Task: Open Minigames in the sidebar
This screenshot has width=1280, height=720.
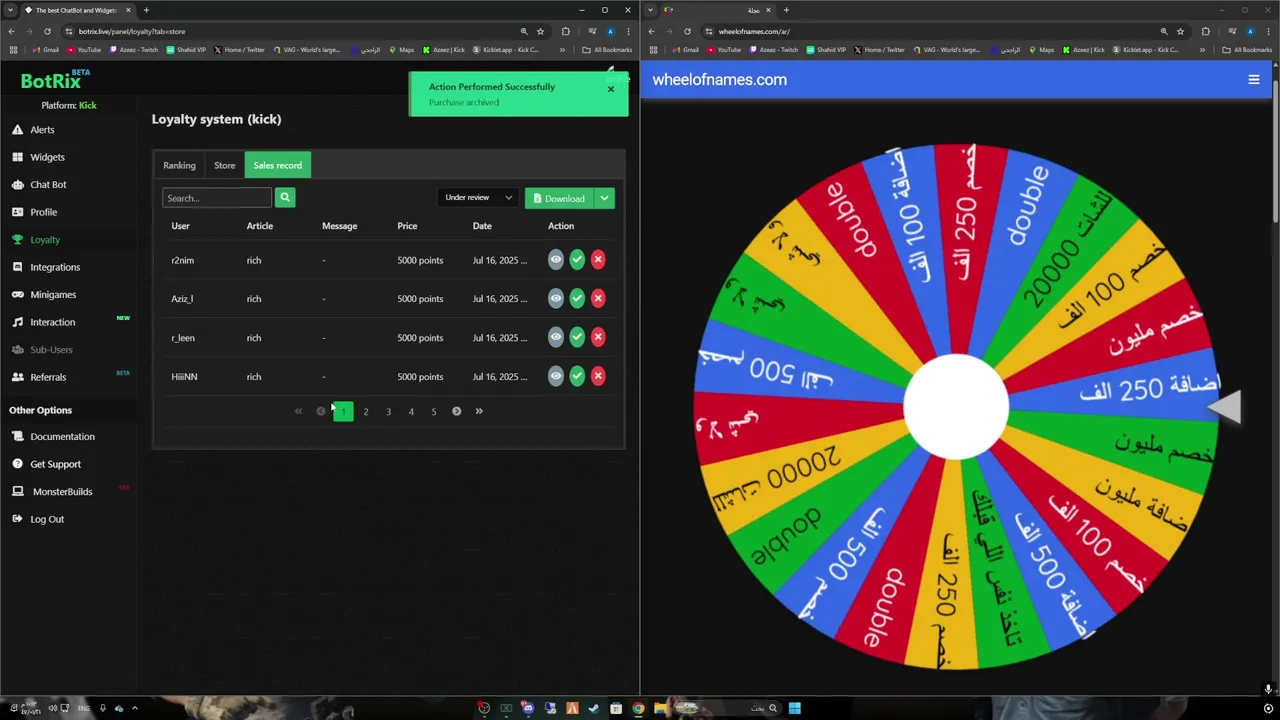Action: coord(53,295)
